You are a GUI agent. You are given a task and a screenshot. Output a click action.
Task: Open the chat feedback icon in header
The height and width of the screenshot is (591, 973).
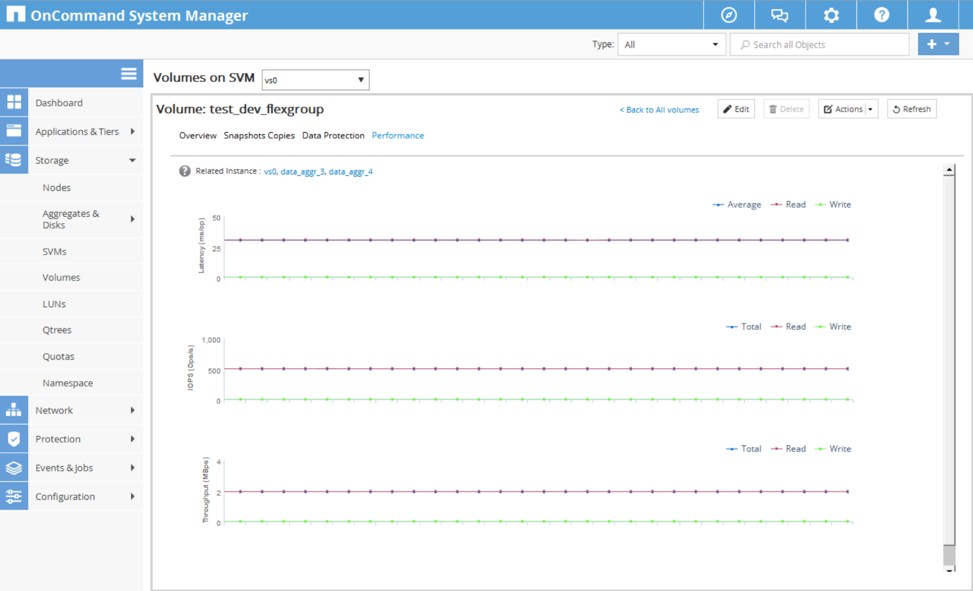click(780, 15)
